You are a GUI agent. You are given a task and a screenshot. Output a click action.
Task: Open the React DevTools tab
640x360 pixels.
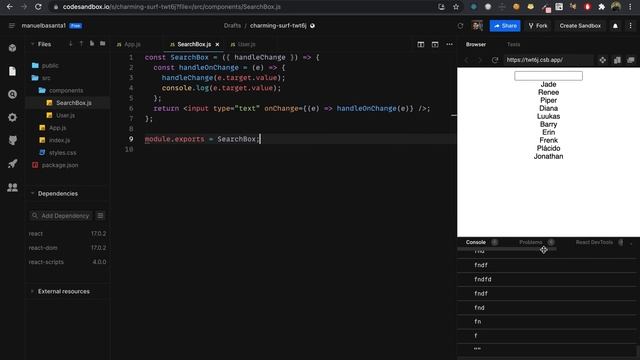point(594,242)
